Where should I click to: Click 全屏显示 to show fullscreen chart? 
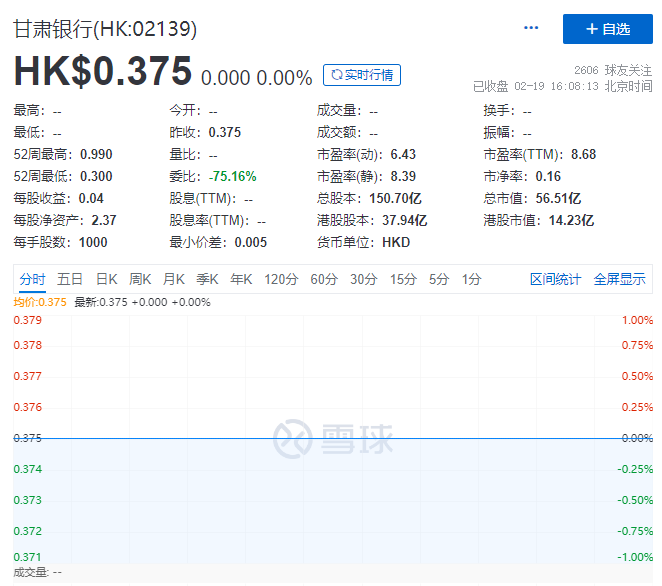619,279
